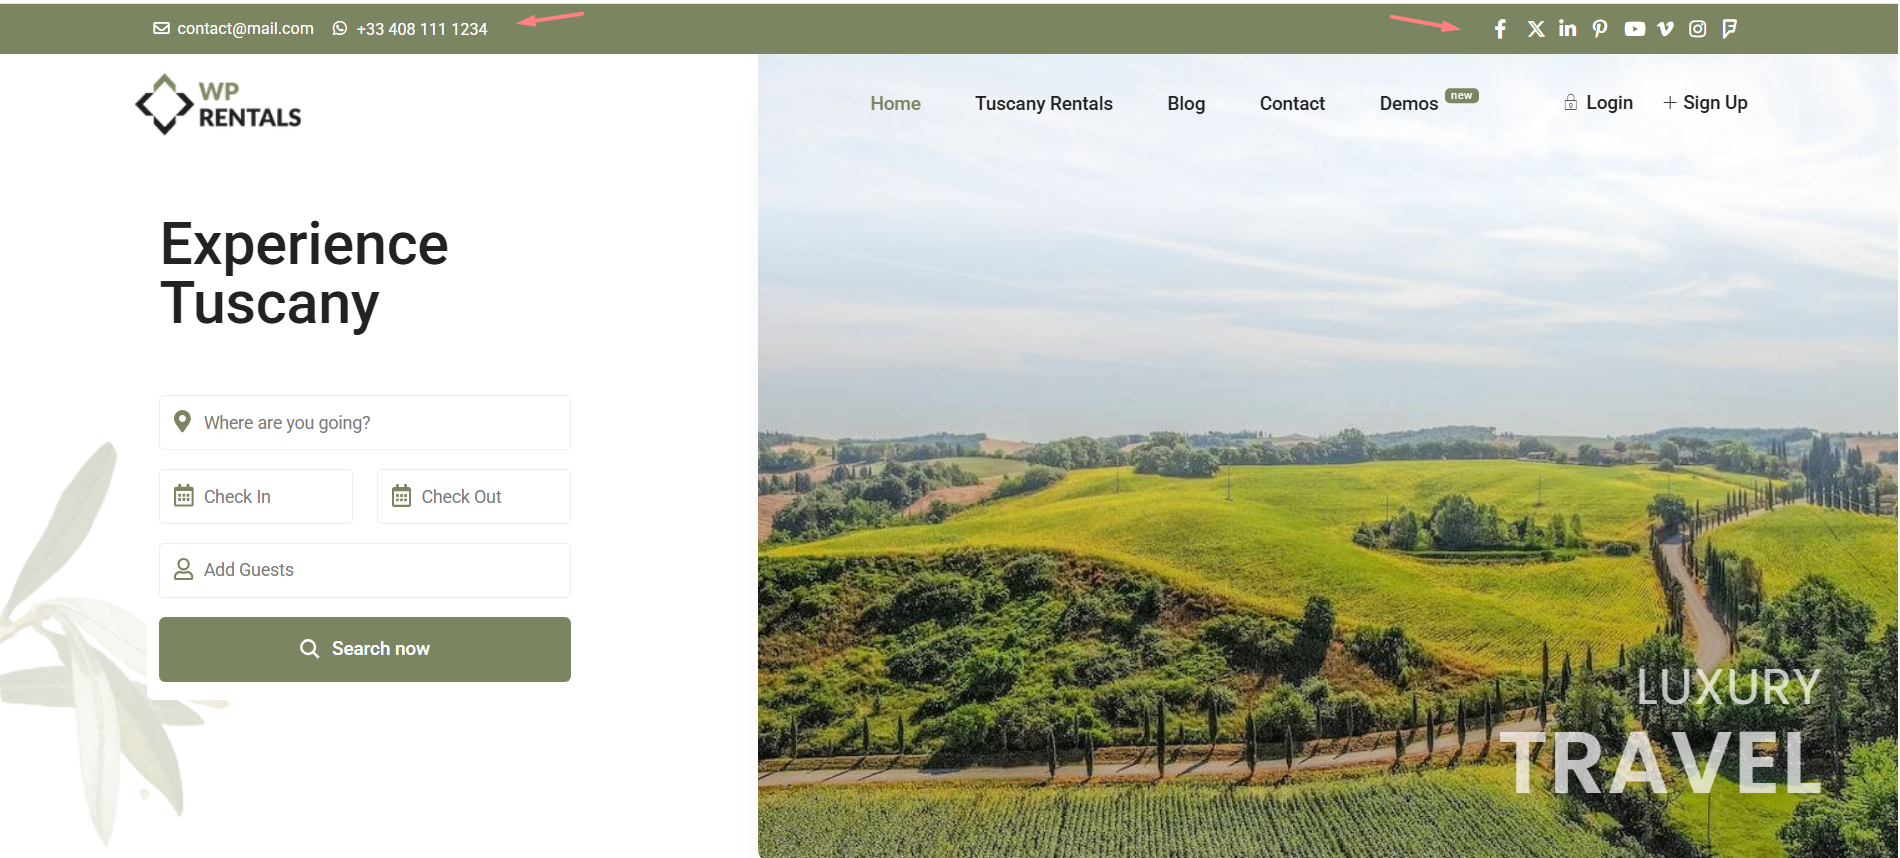
Task: Open the YouTube social icon
Action: [x=1634, y=29]
